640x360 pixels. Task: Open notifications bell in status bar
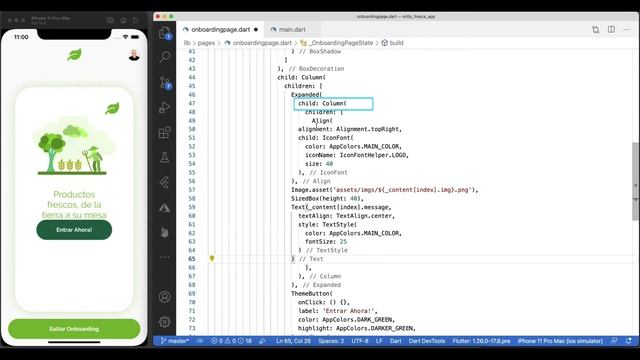click(629, 341)
